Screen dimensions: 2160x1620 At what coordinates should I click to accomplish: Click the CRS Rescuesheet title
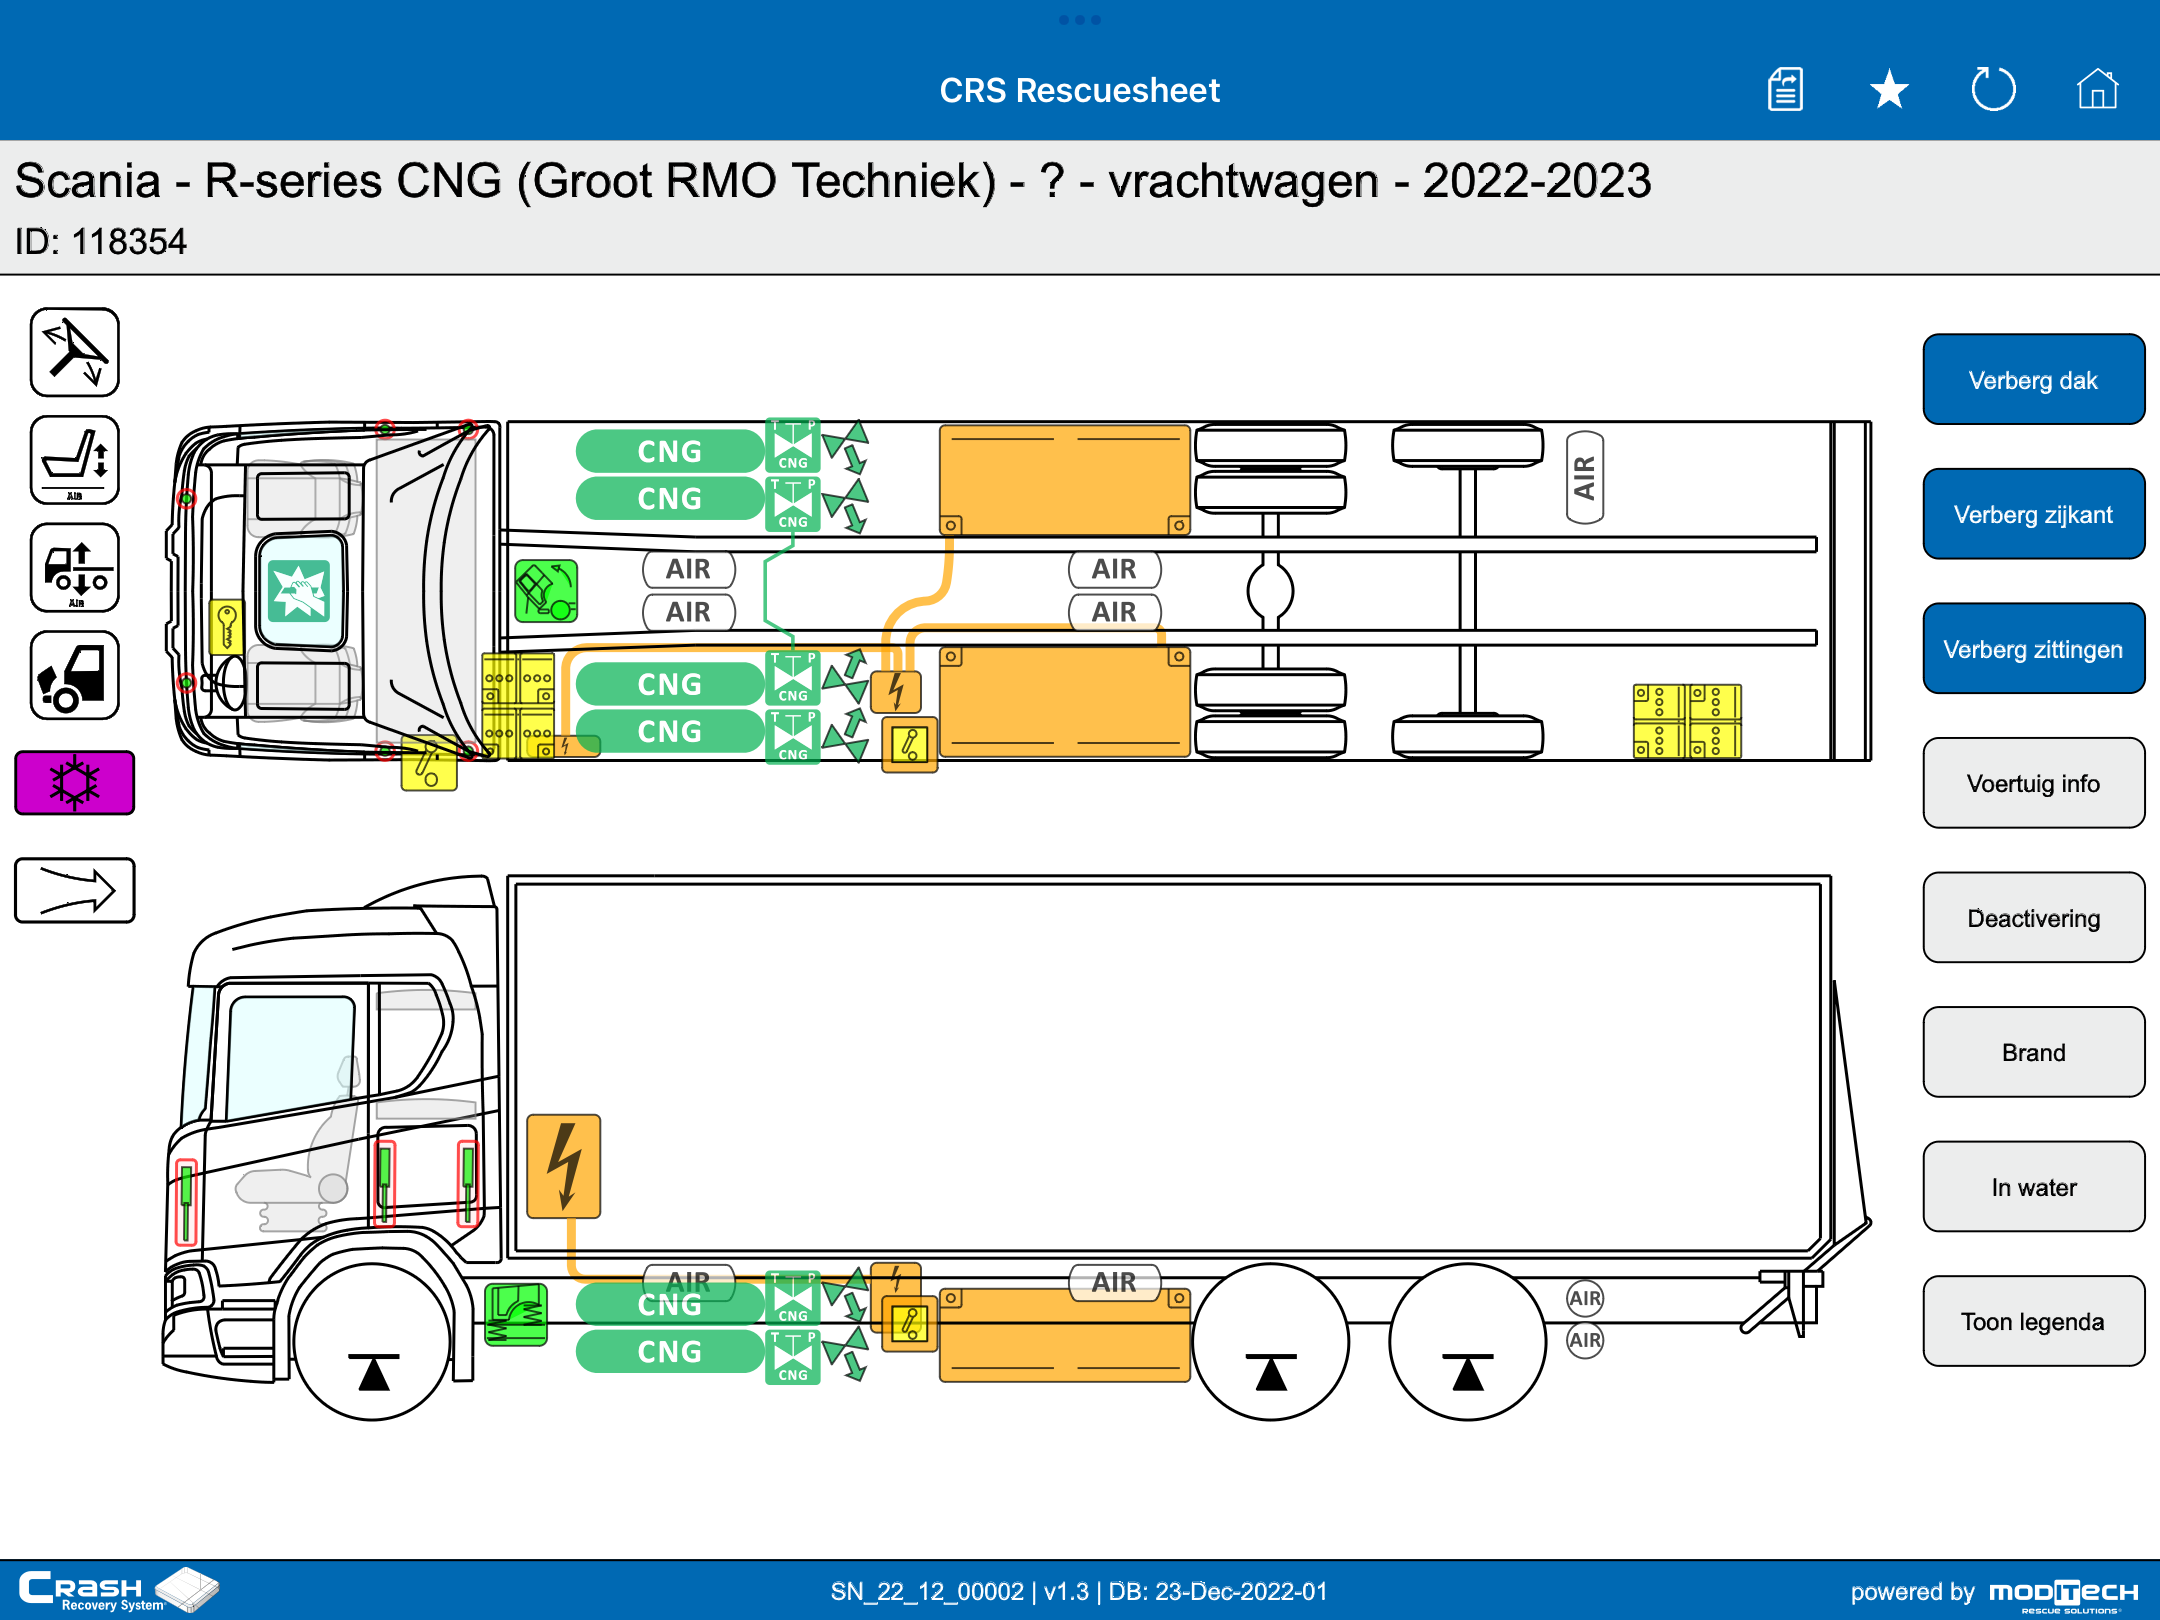pos(1080,90)
